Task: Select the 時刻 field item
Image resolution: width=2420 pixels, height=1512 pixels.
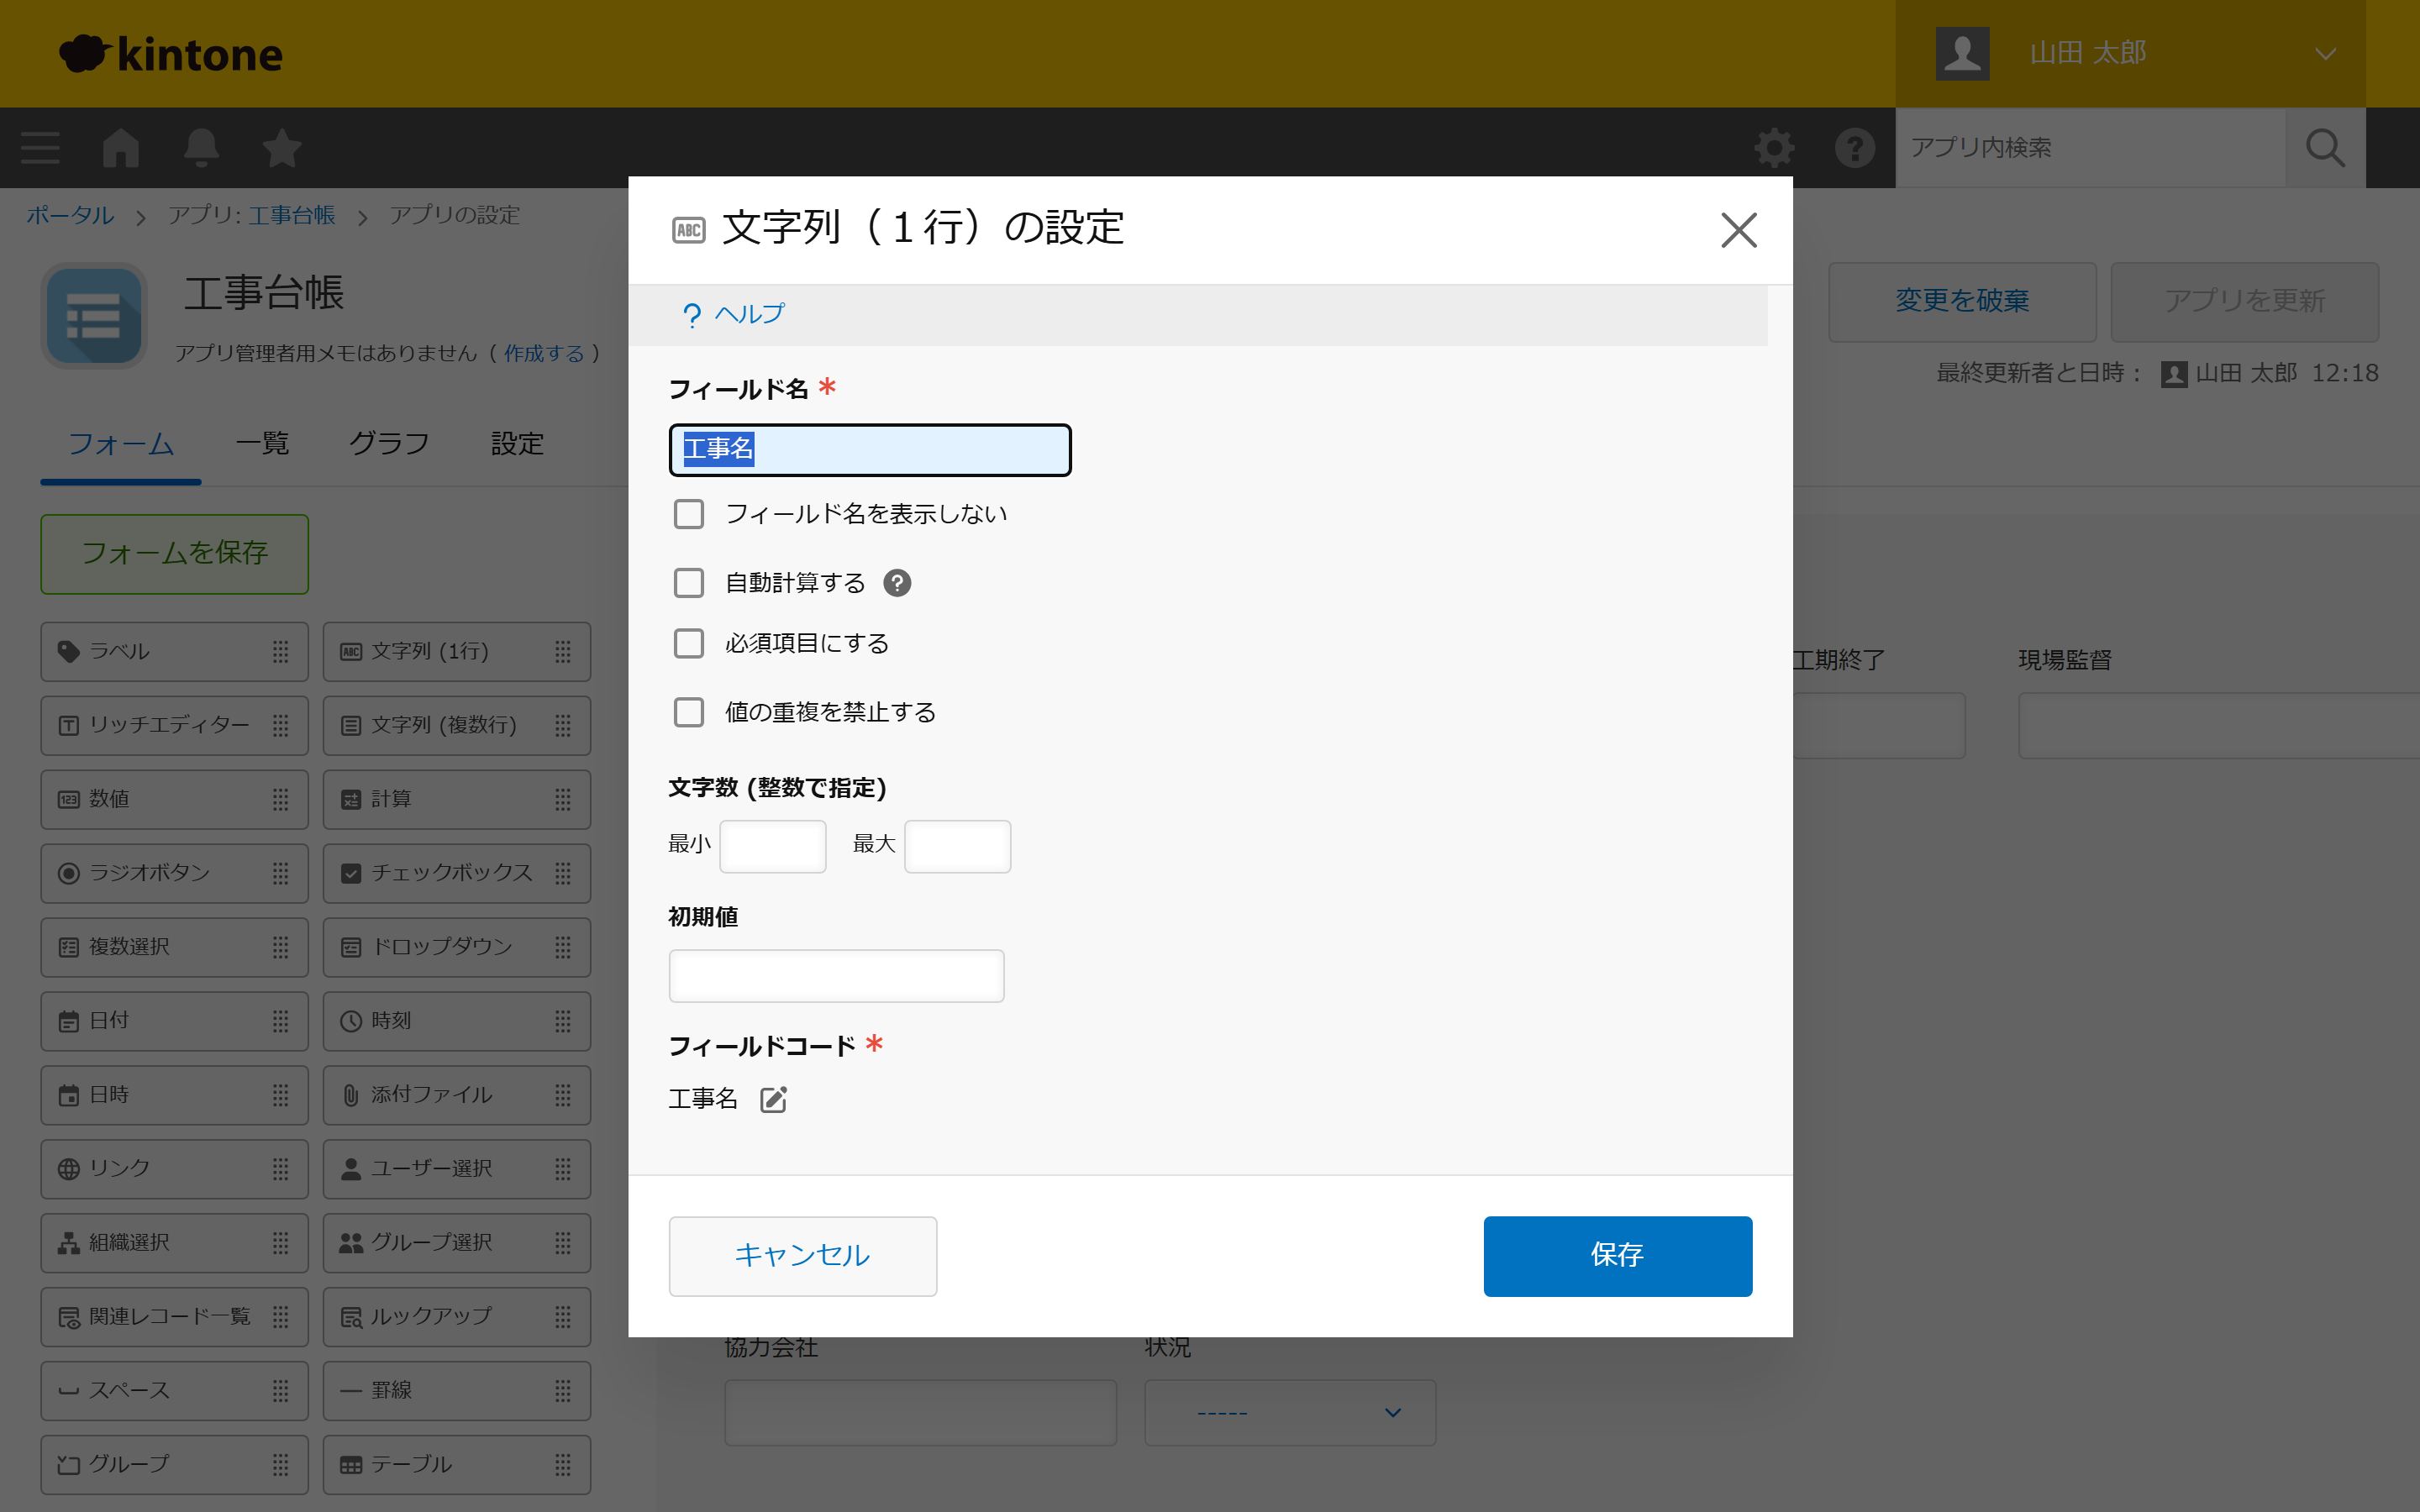Action: click(457, 1022)
